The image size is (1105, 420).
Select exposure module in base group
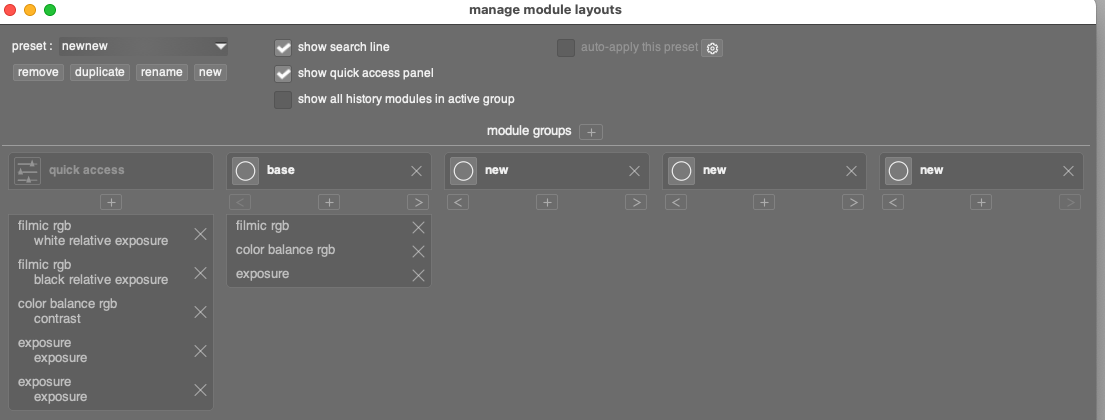pos(263,274)
